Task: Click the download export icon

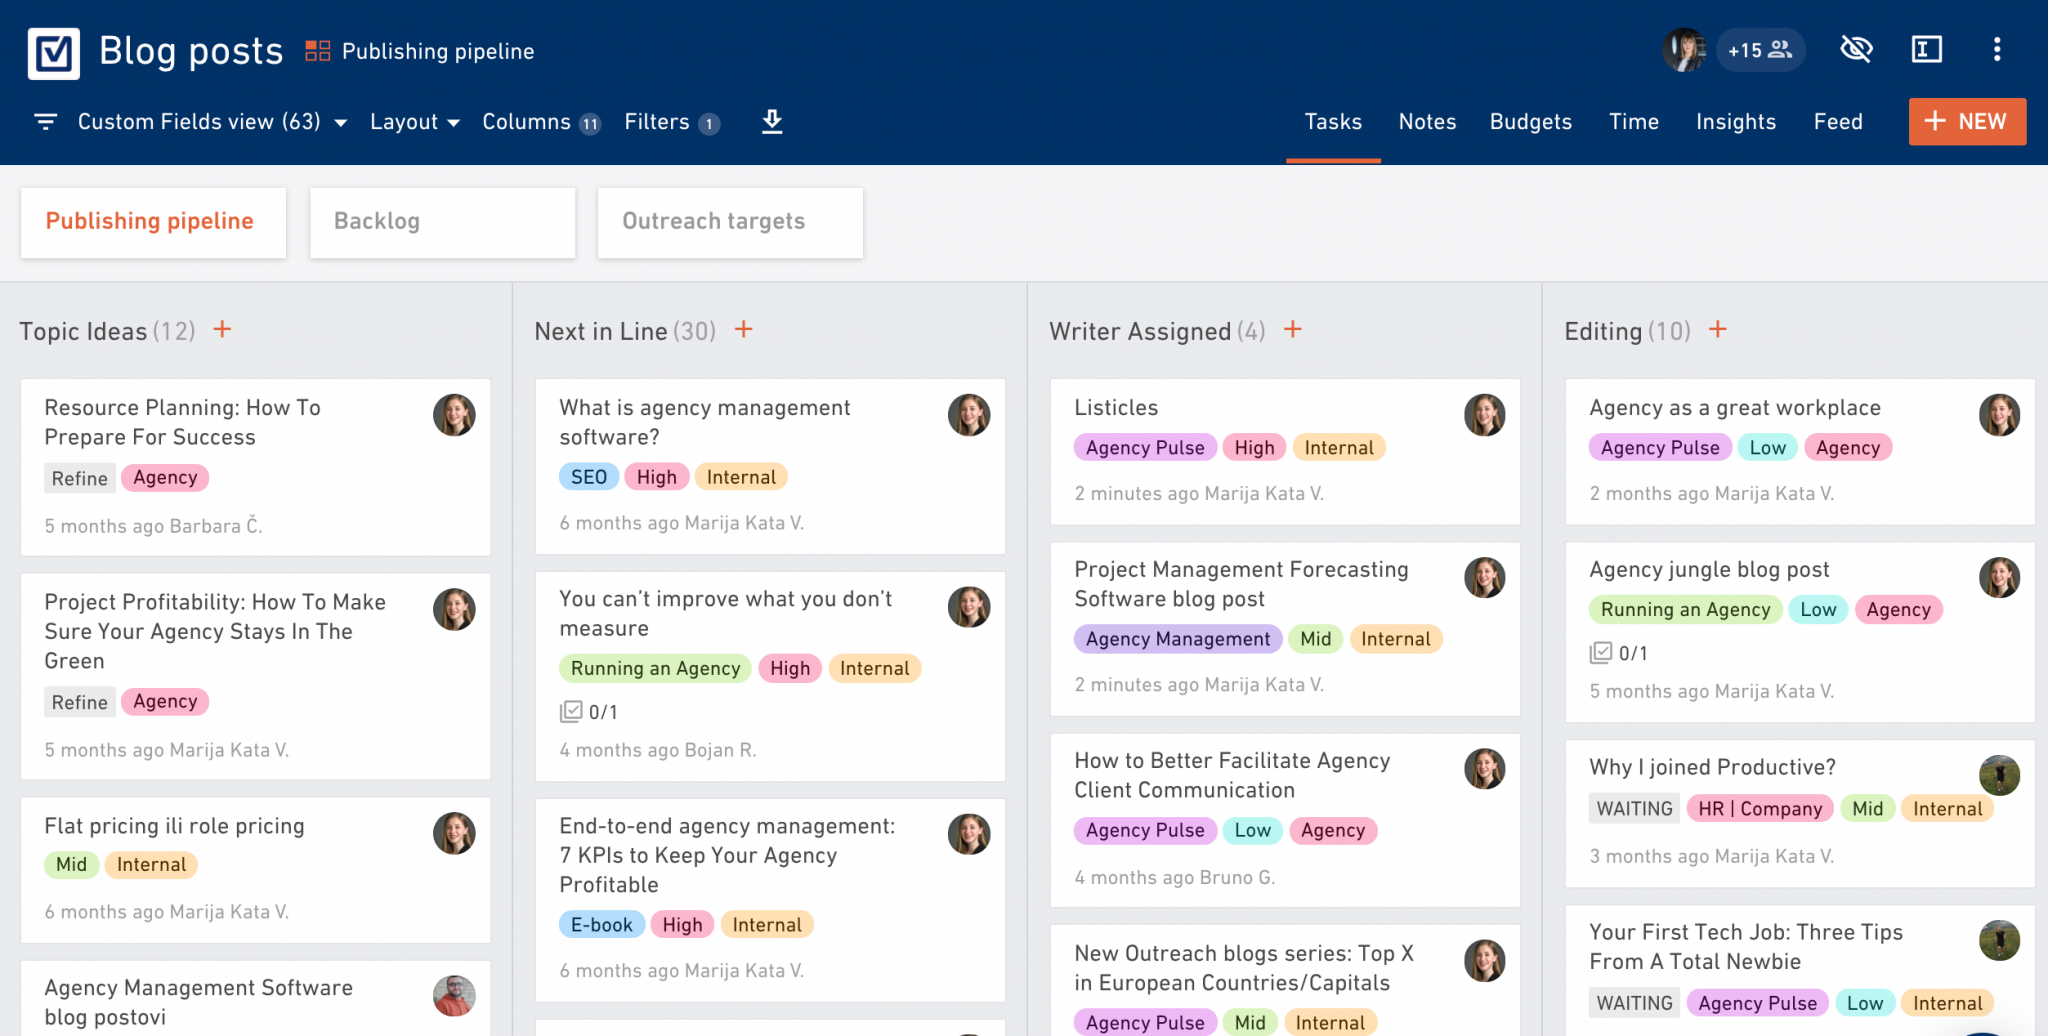Action: point(772,122)
